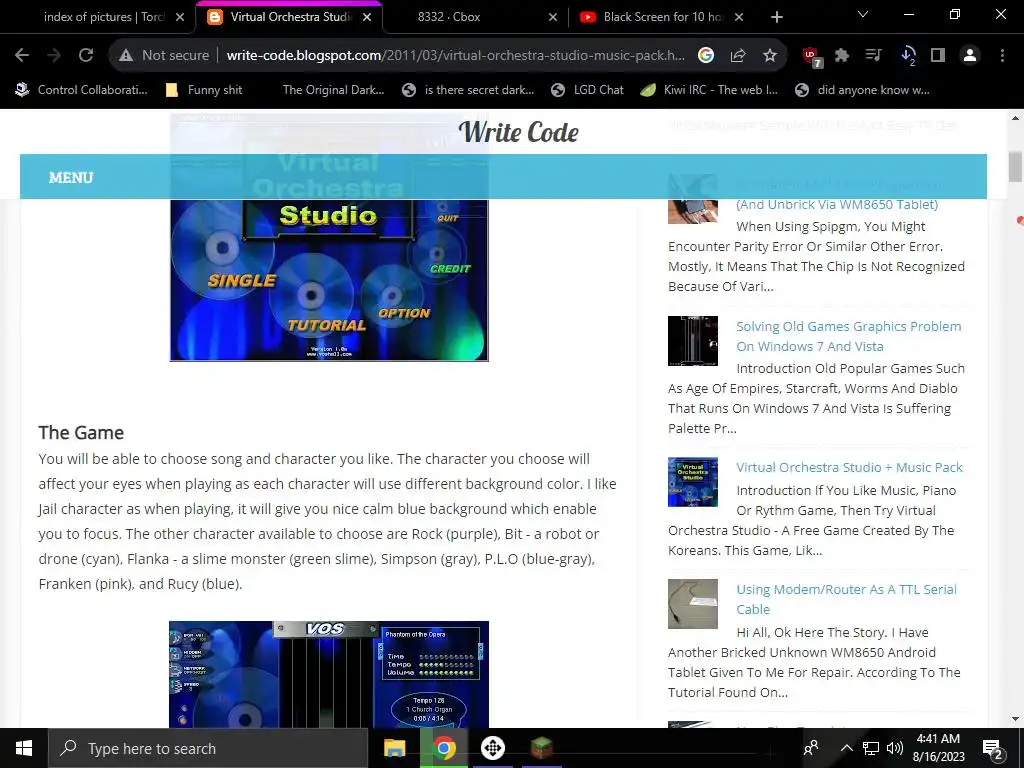
Task: Open the clock showing 4:41 AM
Action: click(938, 748)
